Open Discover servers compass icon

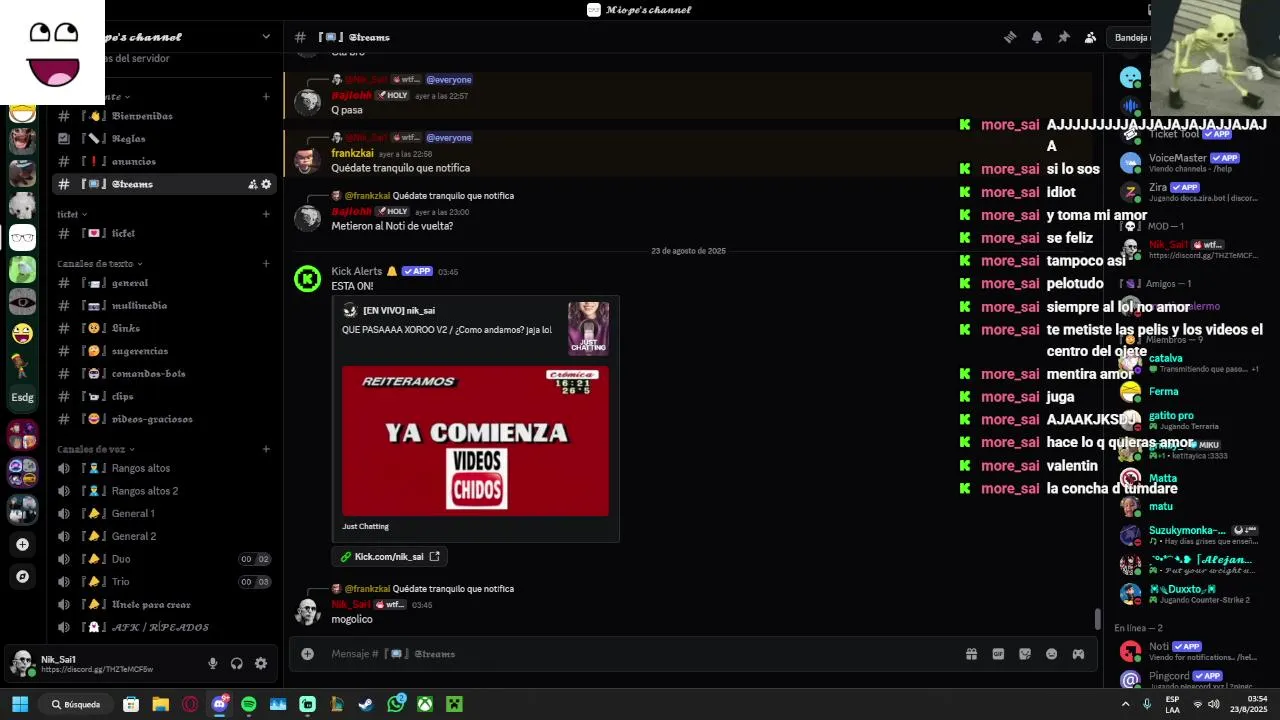(22, 576)
